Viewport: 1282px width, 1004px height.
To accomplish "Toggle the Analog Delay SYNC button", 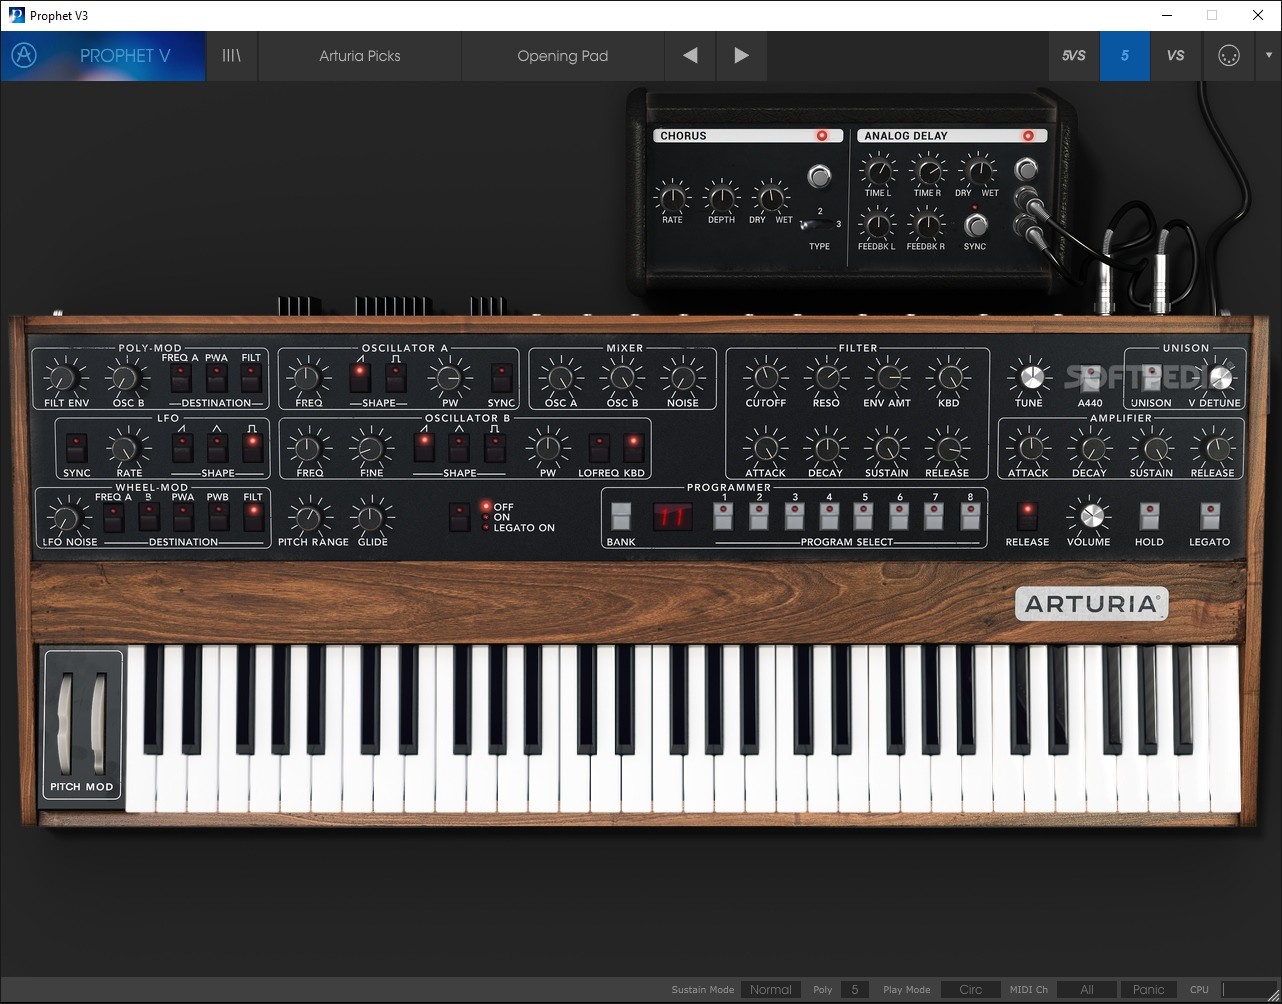I will (975, 225).
